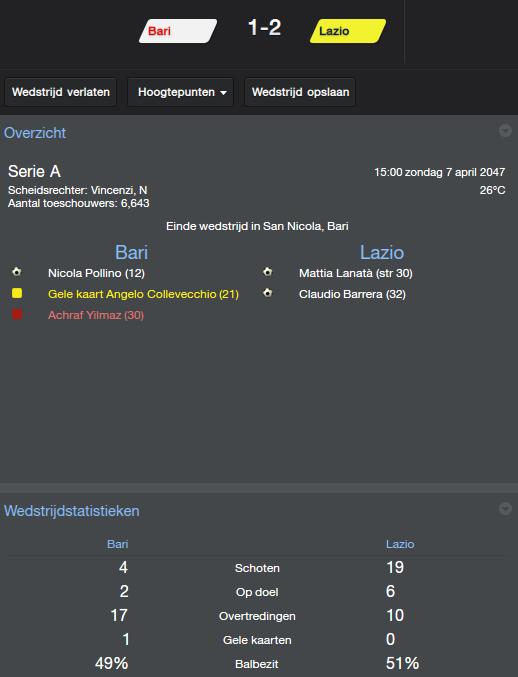
Task: Click the goal ball icon beside Nicola Pollino
Action: (x=17, y=272)
